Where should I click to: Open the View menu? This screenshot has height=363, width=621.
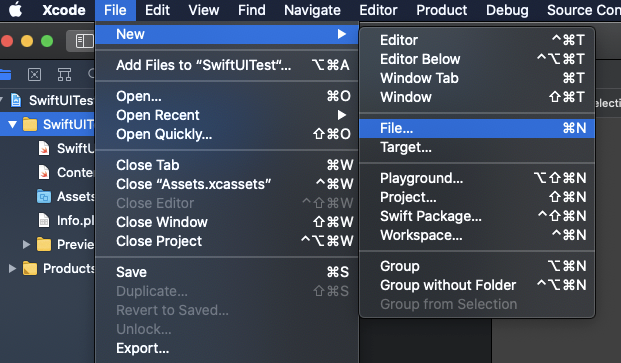click(x=204, y=10)
